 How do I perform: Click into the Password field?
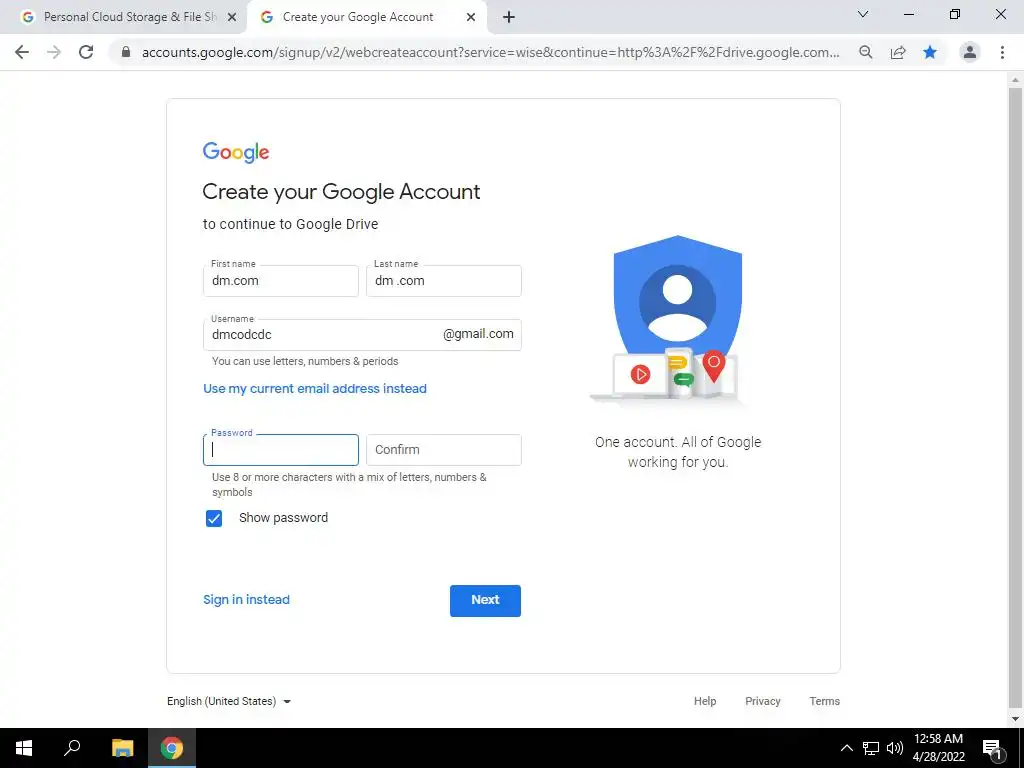[281, 450]
